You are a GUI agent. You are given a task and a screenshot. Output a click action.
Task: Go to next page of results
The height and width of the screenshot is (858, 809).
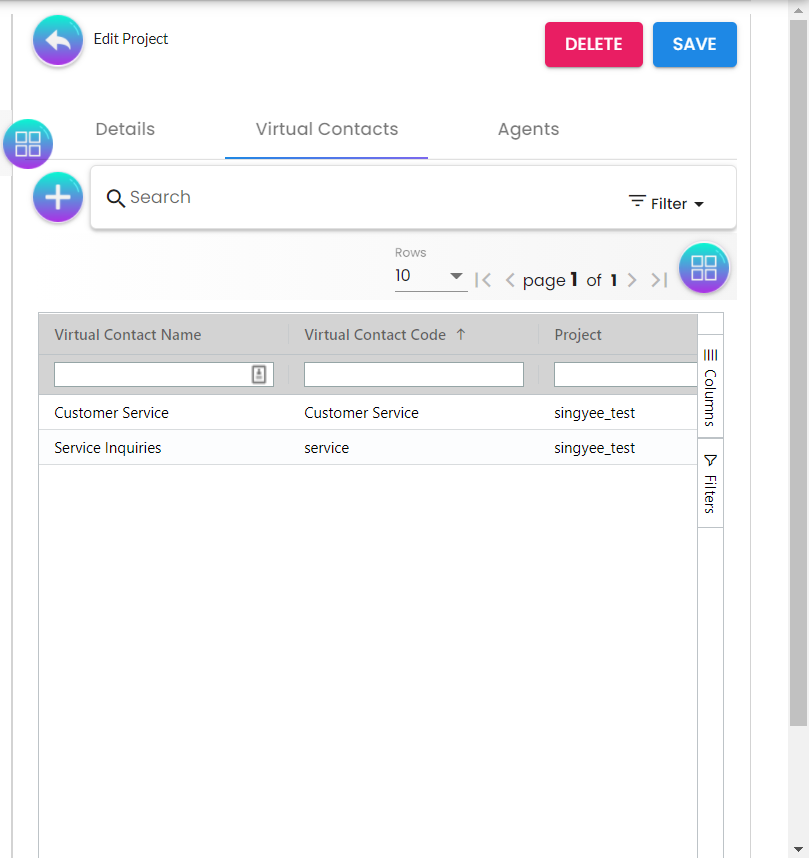point(632,280)
